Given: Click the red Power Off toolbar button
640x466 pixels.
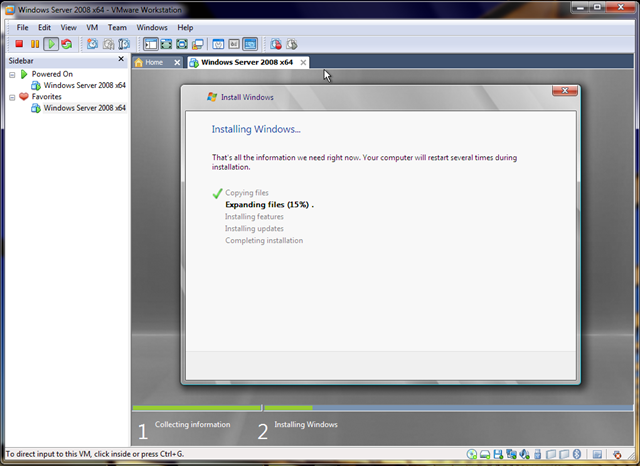Looking at the screenshot, I should pos(19,44).
